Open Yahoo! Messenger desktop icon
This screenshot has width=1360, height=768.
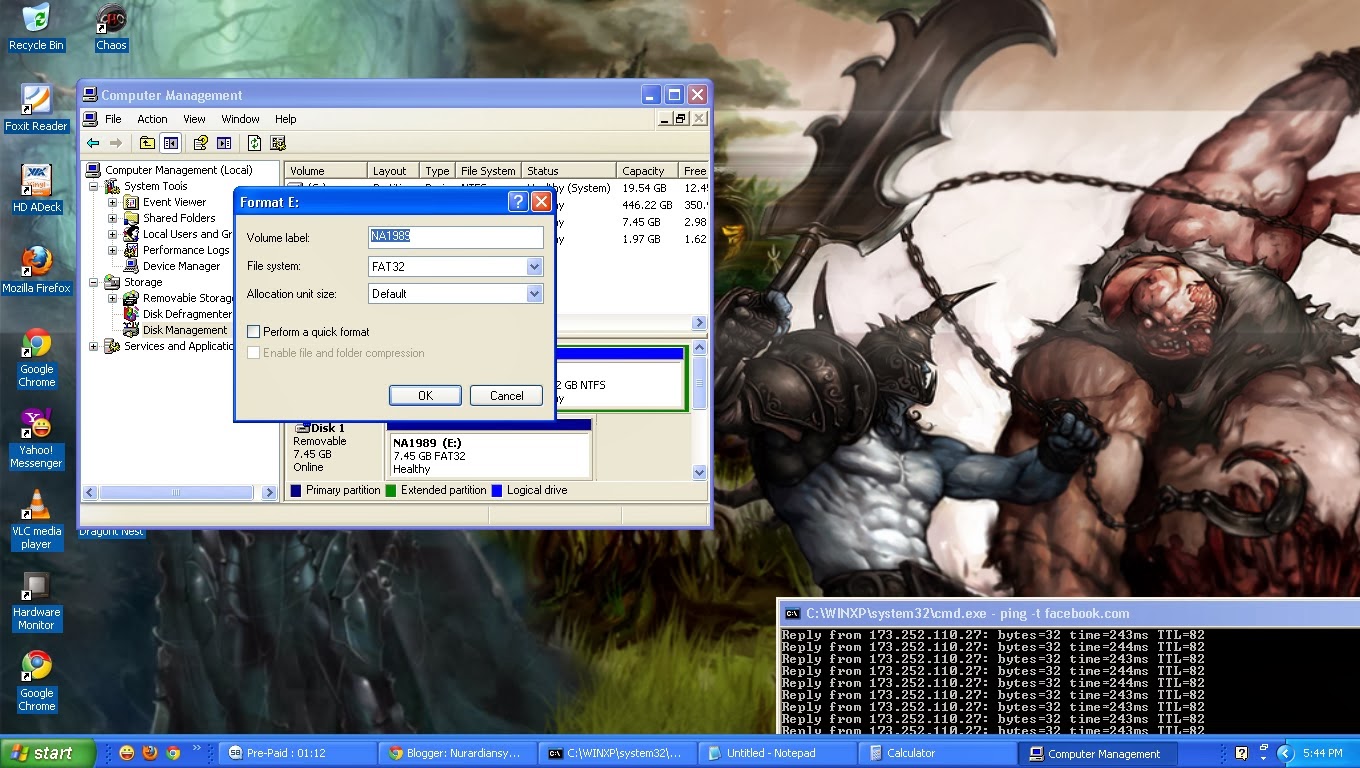(x=36, y=438)
